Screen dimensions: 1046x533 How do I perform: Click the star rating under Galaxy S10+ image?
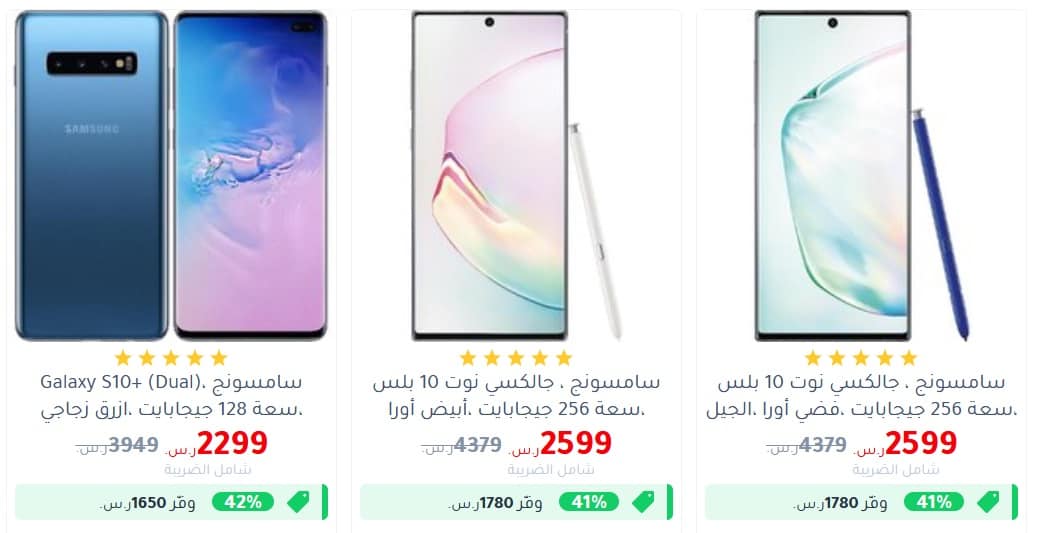[171, 358]
